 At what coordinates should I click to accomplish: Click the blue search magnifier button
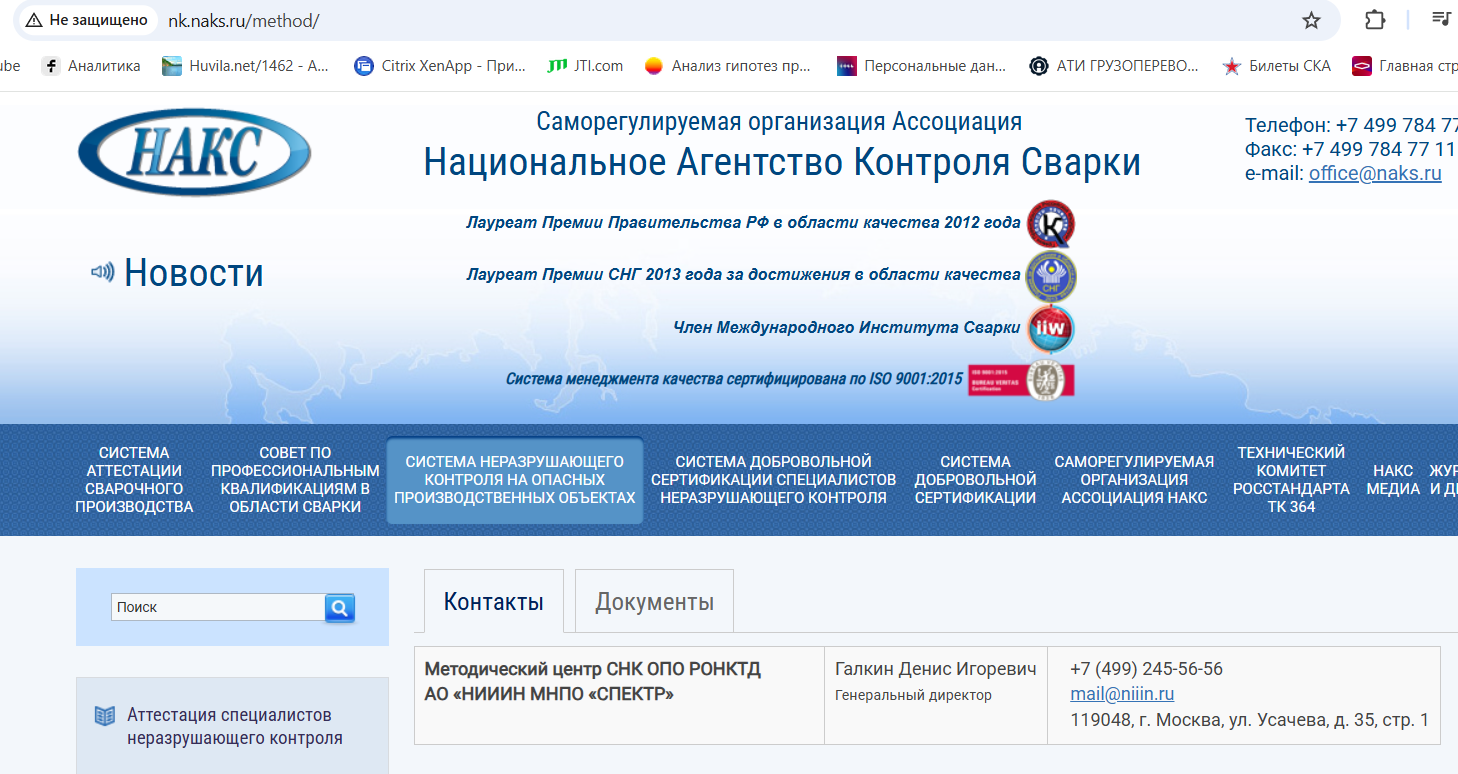point(340,607)
